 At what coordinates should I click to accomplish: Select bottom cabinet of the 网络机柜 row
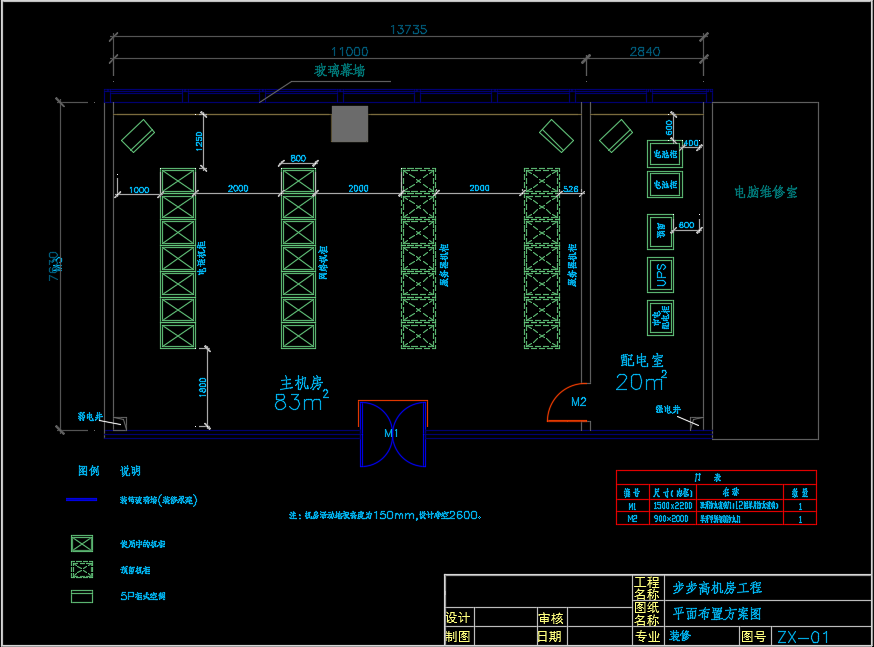[x=298, y=336]
